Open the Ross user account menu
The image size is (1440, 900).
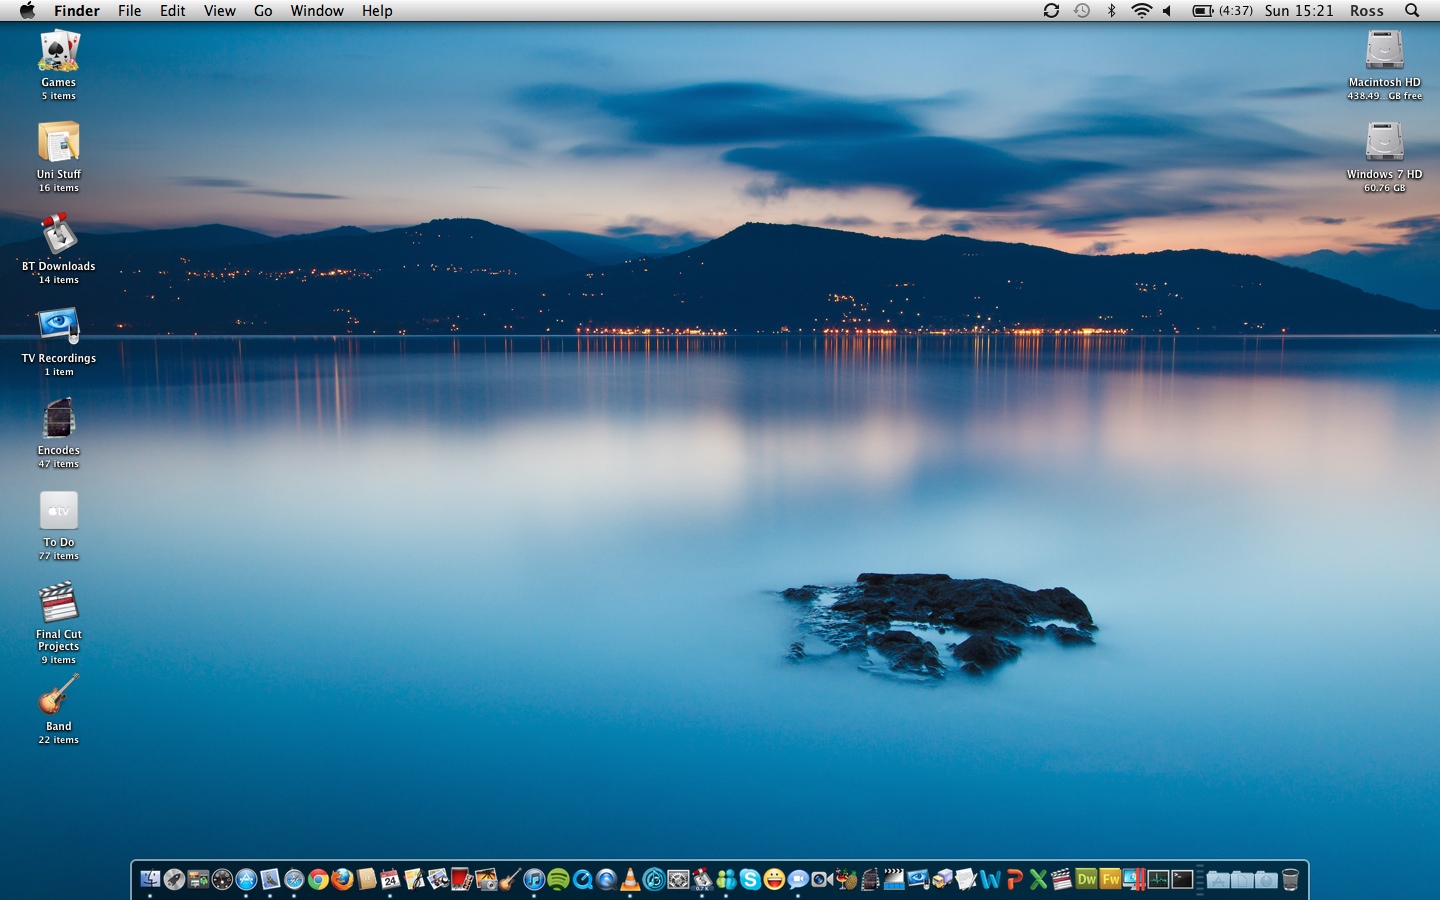coord(1366,11)
